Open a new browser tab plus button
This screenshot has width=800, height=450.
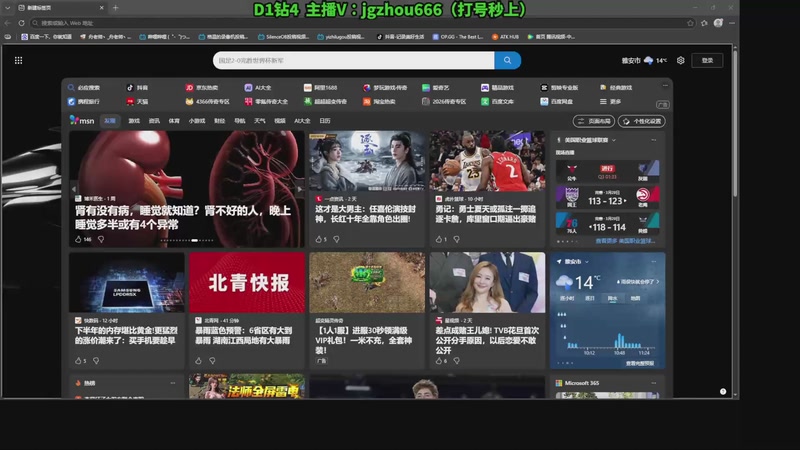[x=115, y=8]
